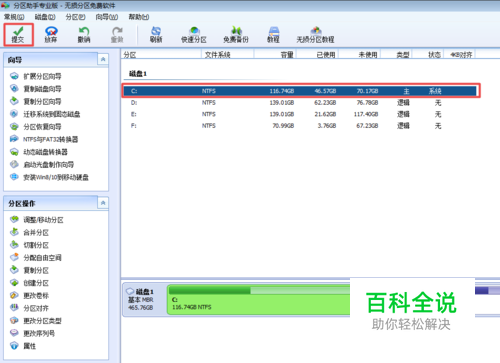Launch the 复制分区向导 wizard
This screenshot has height=363, width=500.
36,101
